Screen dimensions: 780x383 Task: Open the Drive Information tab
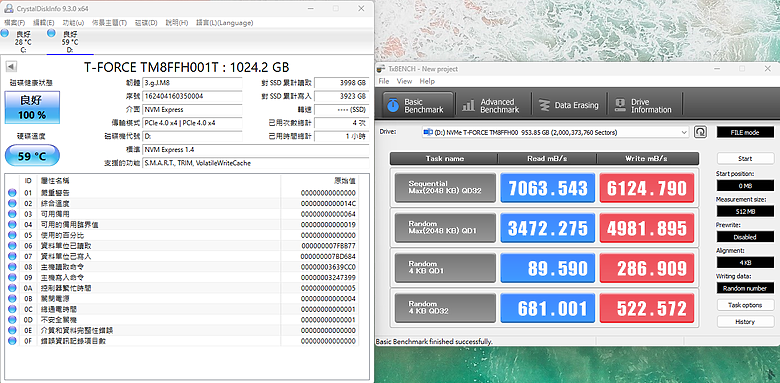pyautogui.click(x=645, y=105)
